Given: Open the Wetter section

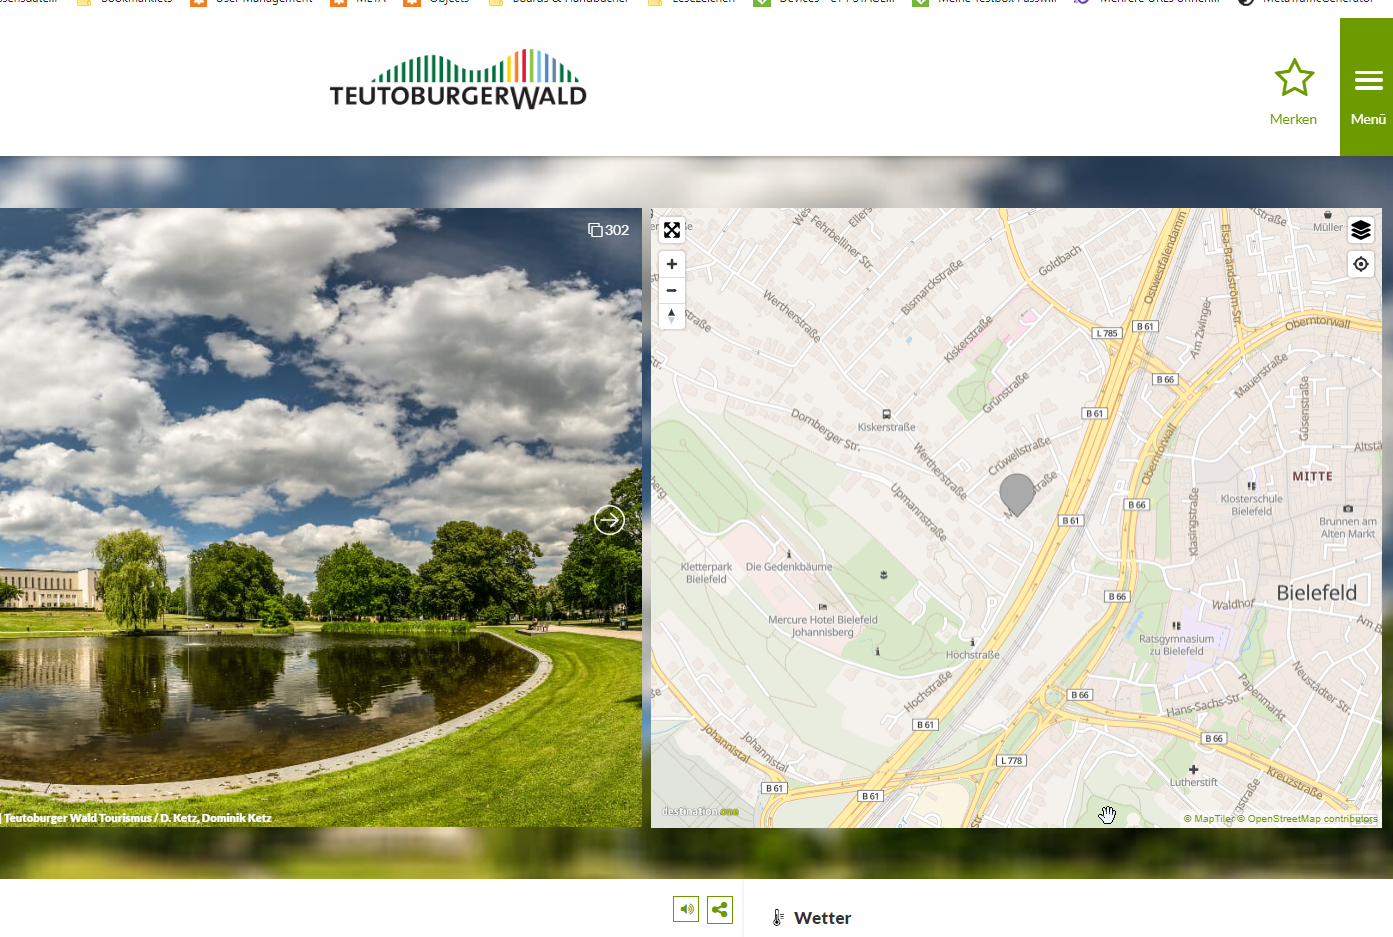Looking at the screenshot, I should coord(822,918).
